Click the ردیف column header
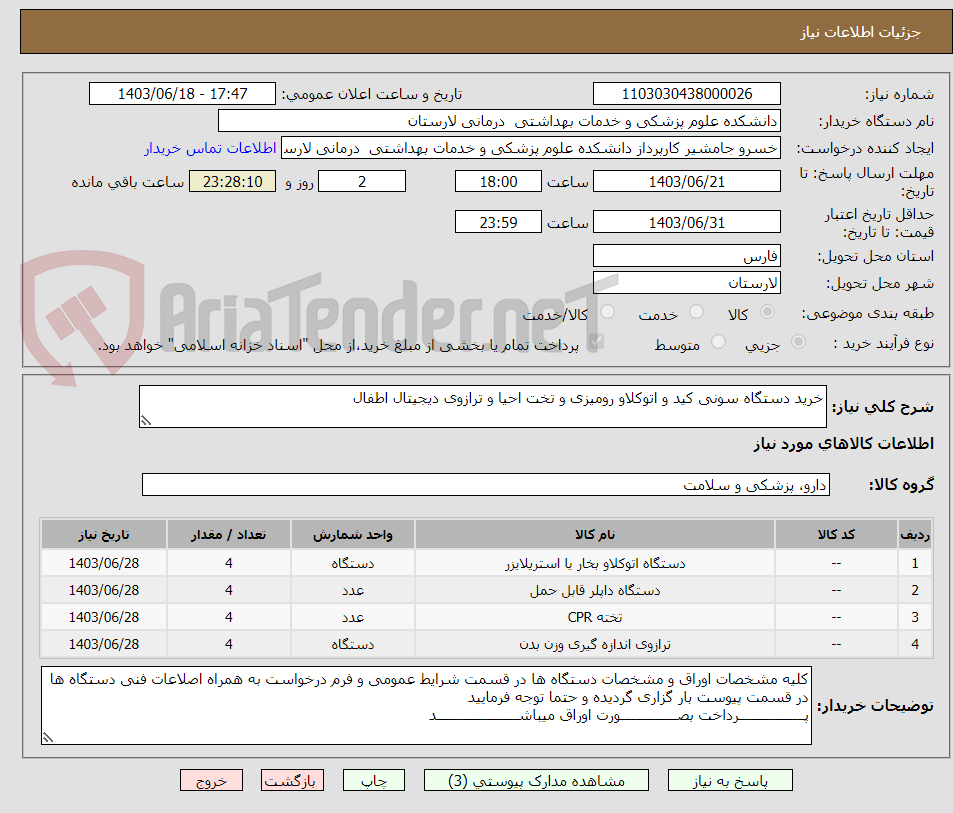 pos(915,535)
